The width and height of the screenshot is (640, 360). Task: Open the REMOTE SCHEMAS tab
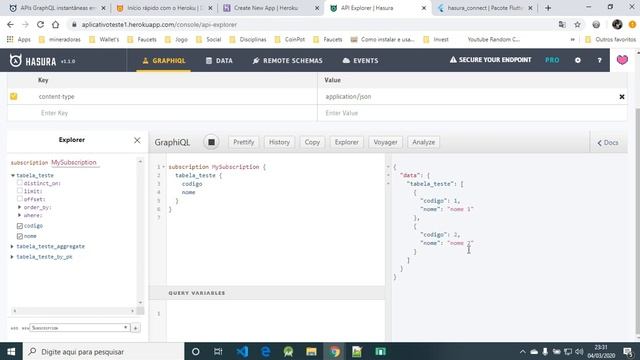click(288, 60)
